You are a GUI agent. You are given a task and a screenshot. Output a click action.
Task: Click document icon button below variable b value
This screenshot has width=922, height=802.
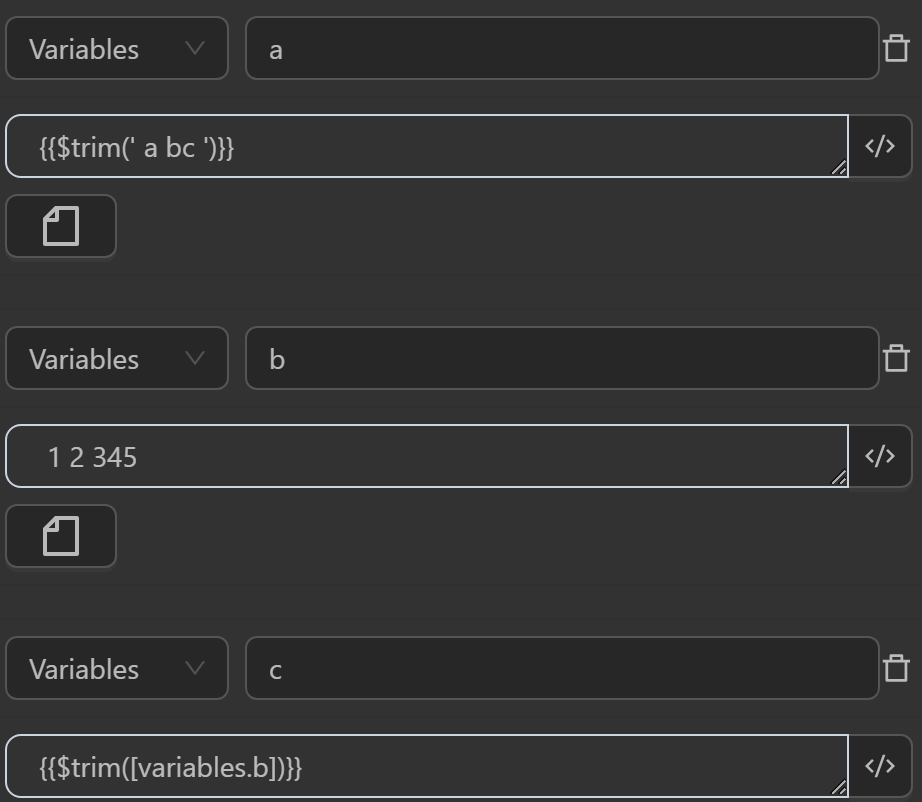(x=61, y=536)
